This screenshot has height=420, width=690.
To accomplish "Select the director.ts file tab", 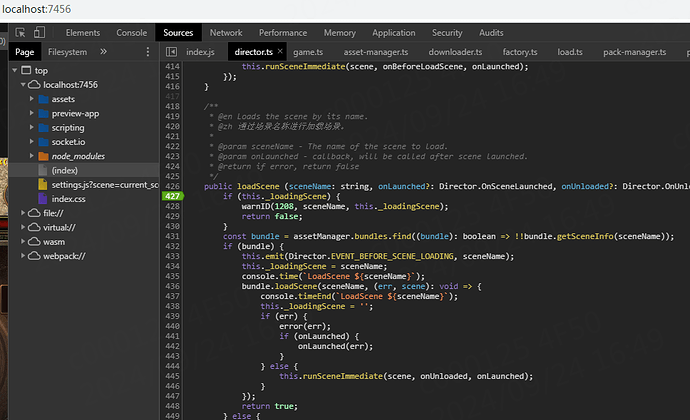I will [253, 52].
